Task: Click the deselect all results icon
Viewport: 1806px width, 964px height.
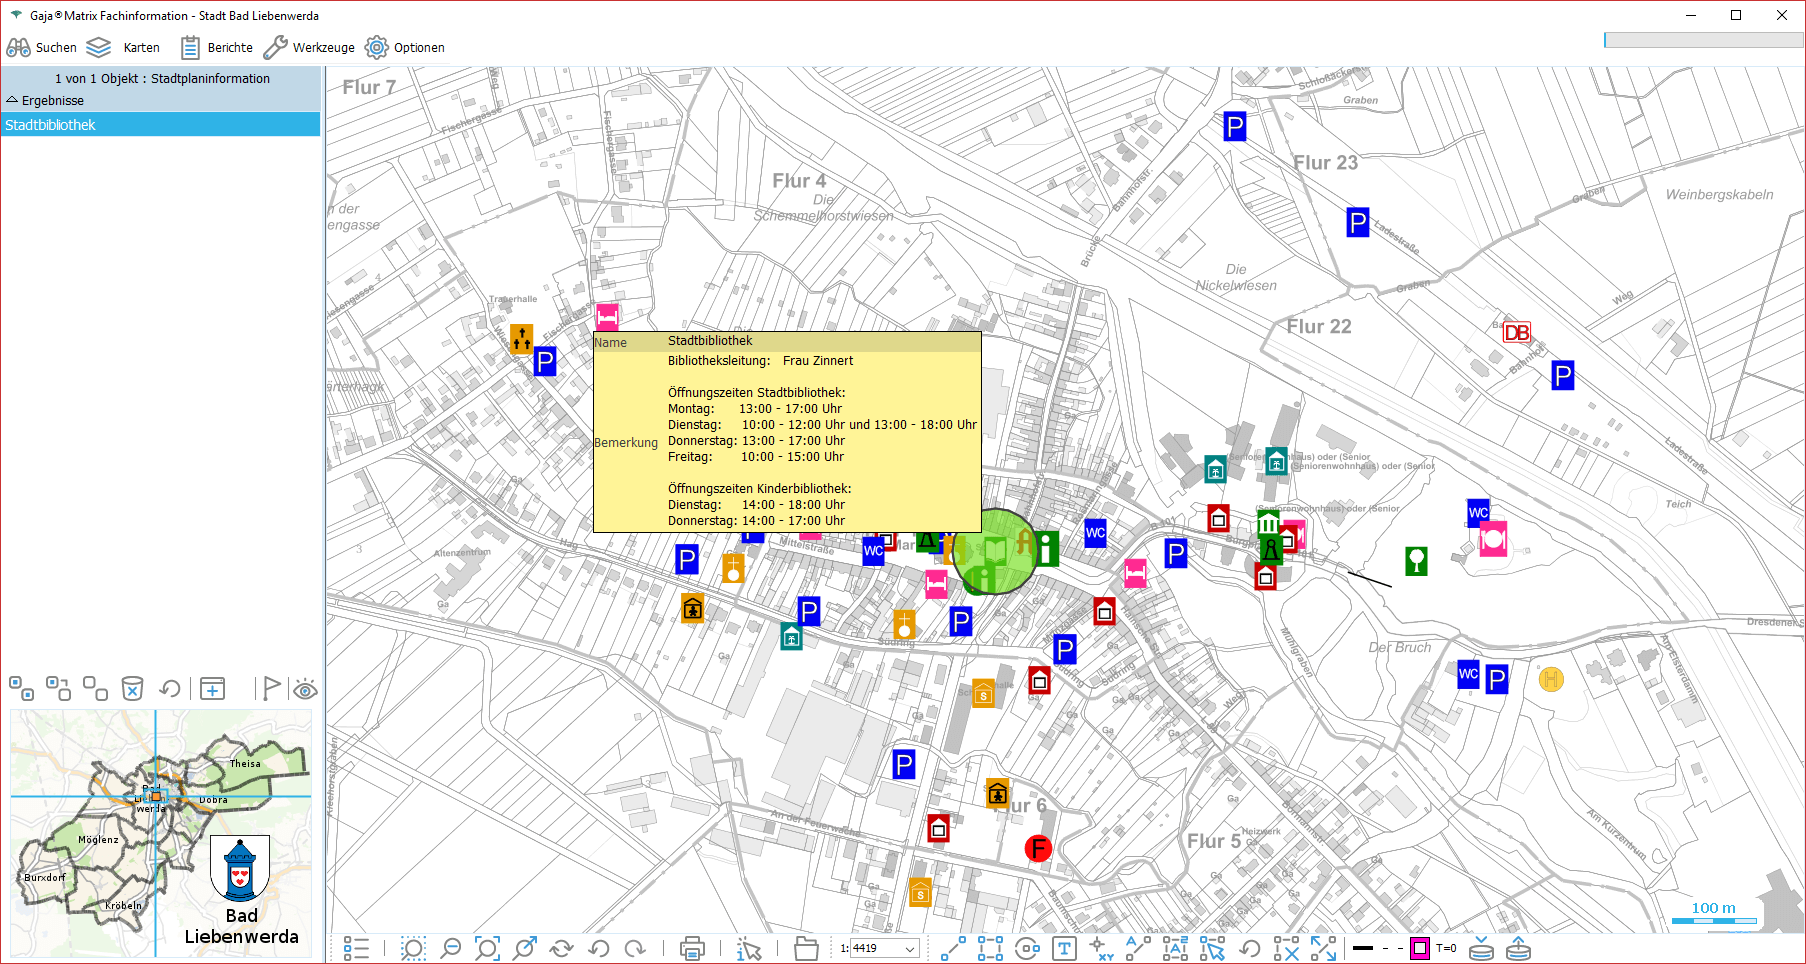Action: point(95,688)
